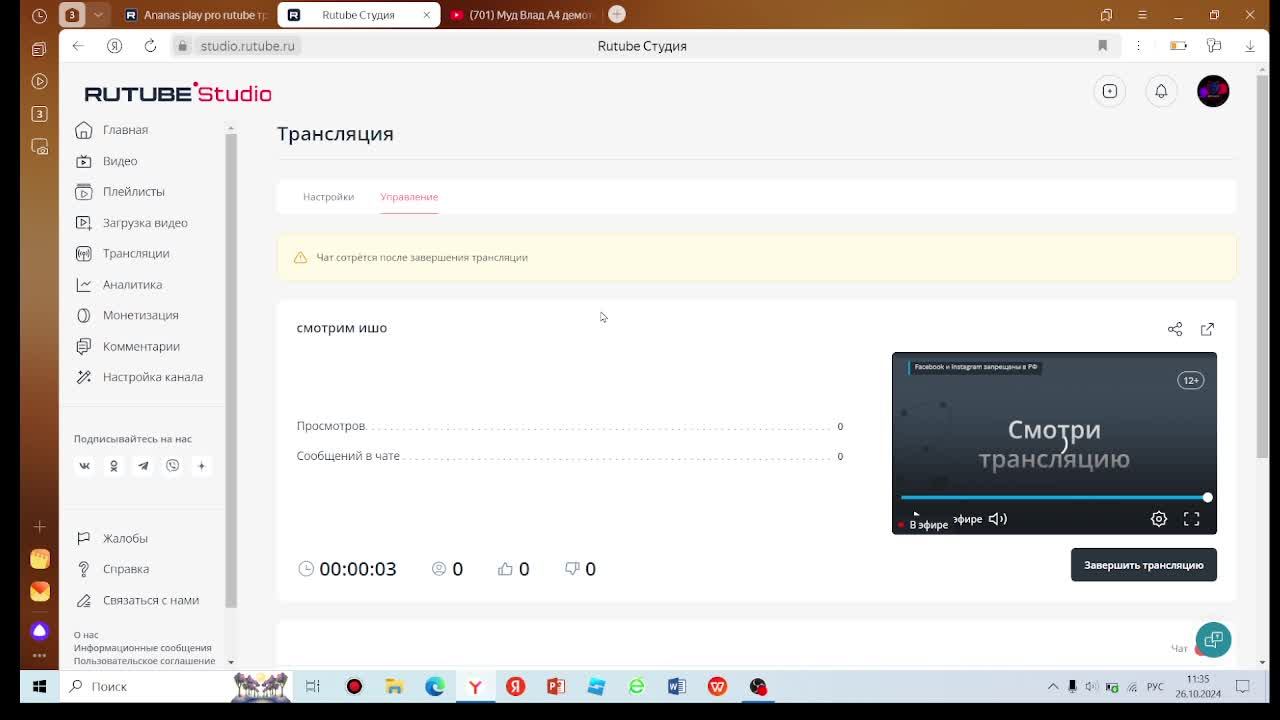Screen dimensions: 1280x720
Task: Click the VK social icon
Action: tap(85, 466)
